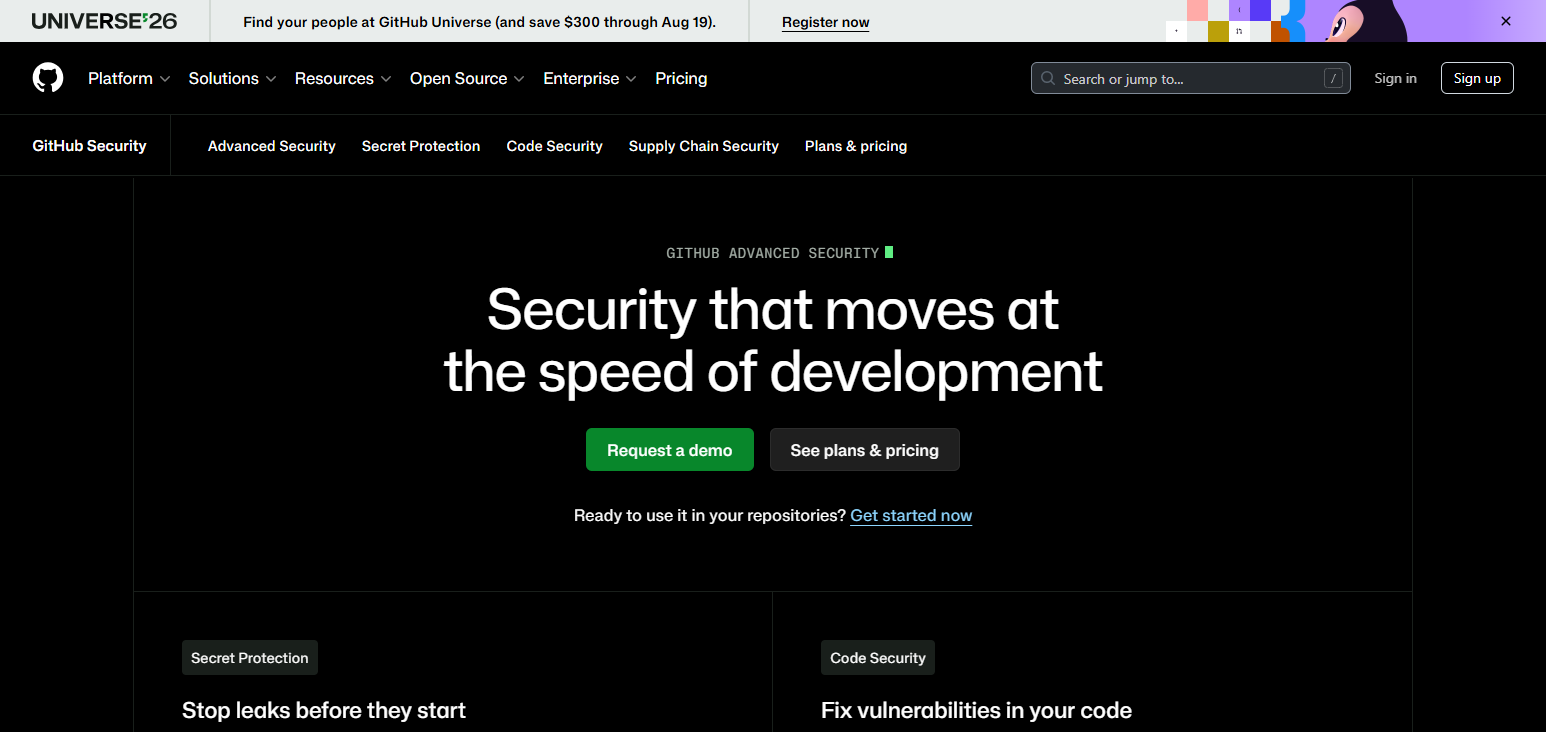Click the Code Security badge label
Viewport: 1546px width, 732px height.
(x=878, y=658)
